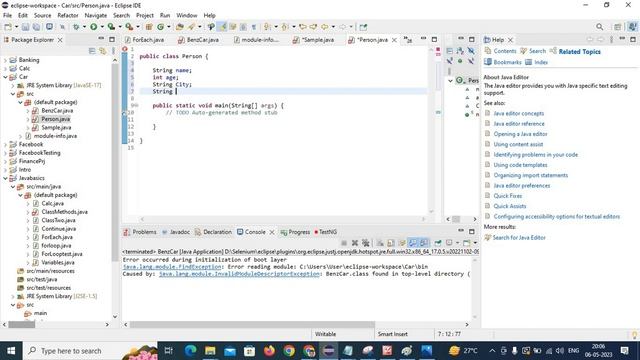Screen dimensions: 640x360
Task: Show the hidden editor tabs list
Action: pos(408,40)
